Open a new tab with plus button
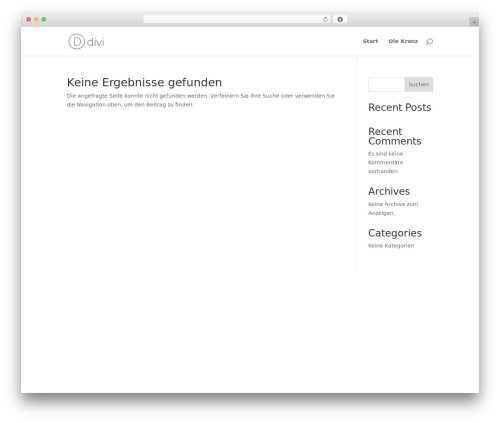Screen dimensions: 500x423 (x=474, y=22)
